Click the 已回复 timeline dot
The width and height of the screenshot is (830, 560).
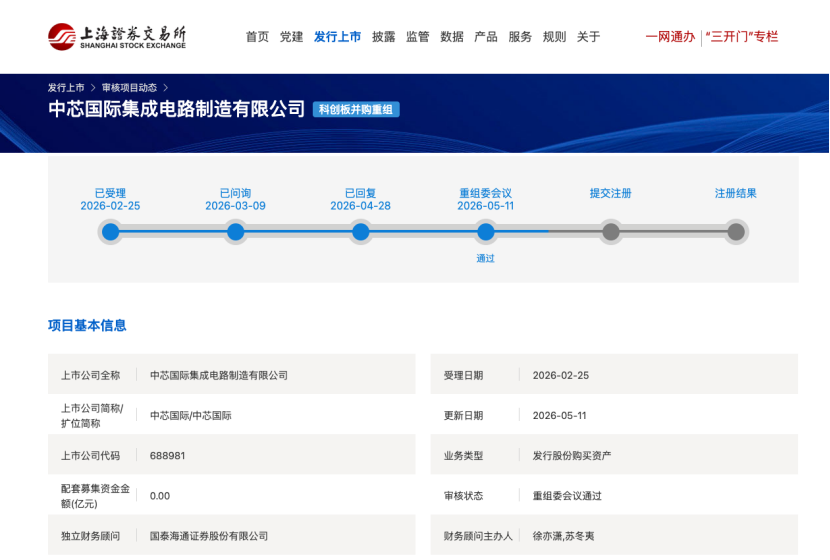pos(360,232)
